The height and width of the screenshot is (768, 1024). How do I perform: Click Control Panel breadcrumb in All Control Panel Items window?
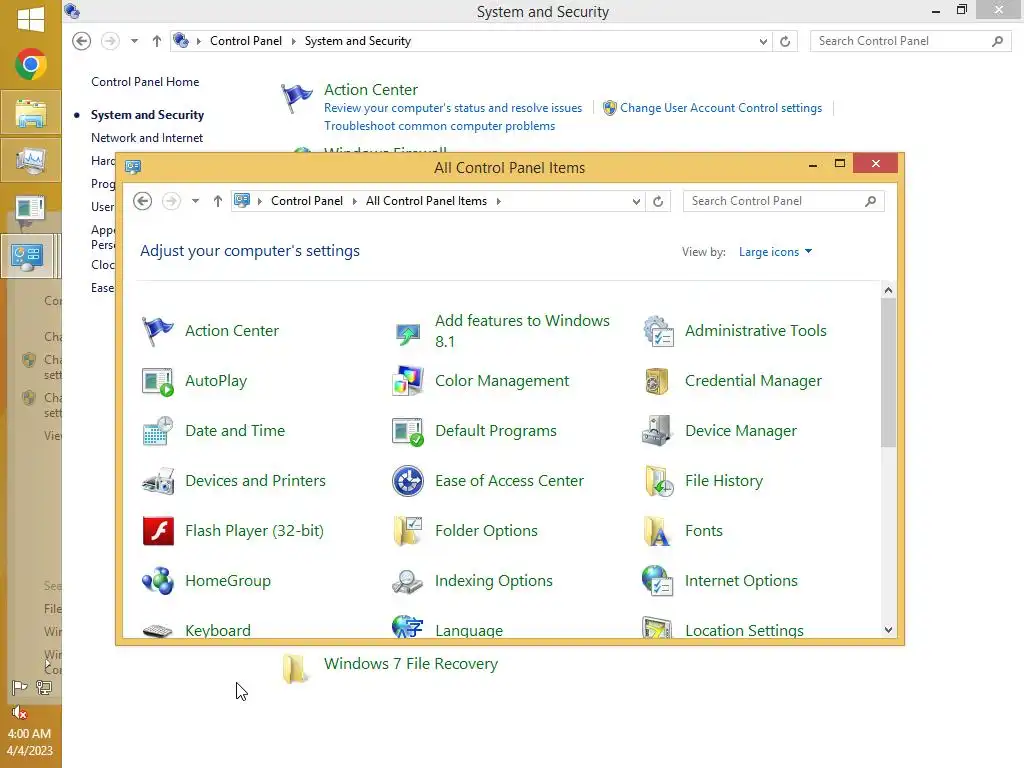coord(307,201)
